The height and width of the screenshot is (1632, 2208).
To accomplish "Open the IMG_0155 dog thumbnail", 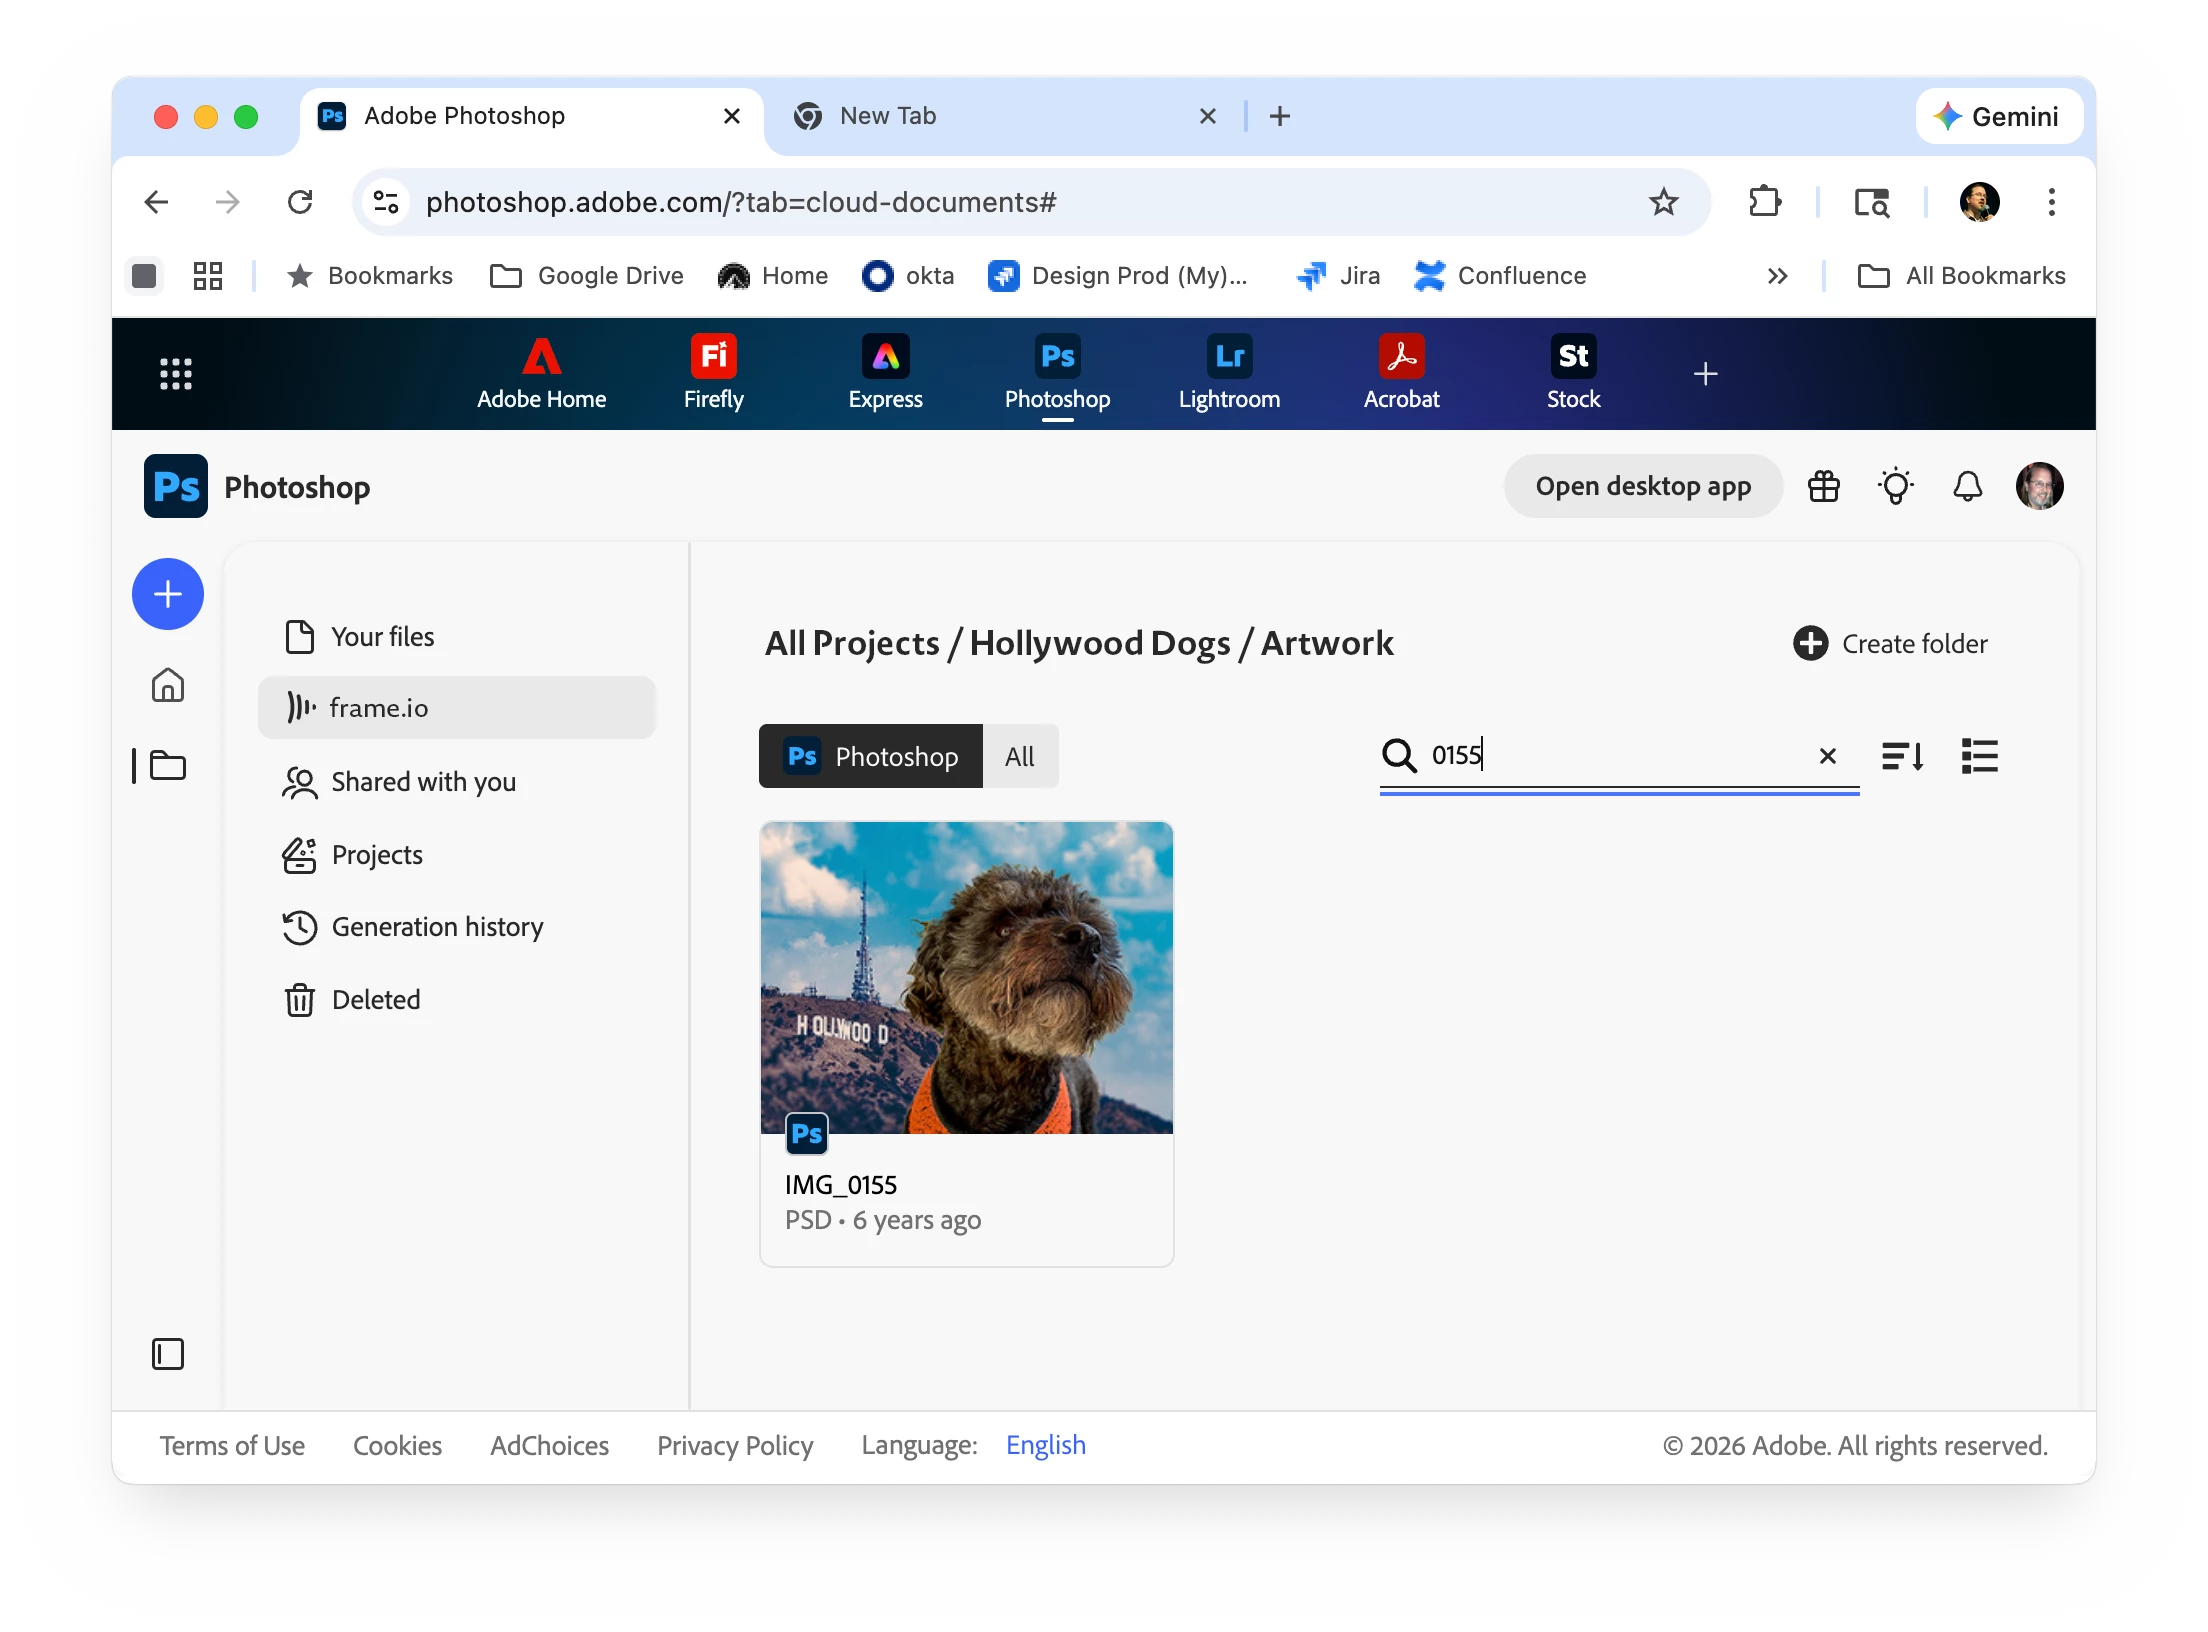I will 966,978.
